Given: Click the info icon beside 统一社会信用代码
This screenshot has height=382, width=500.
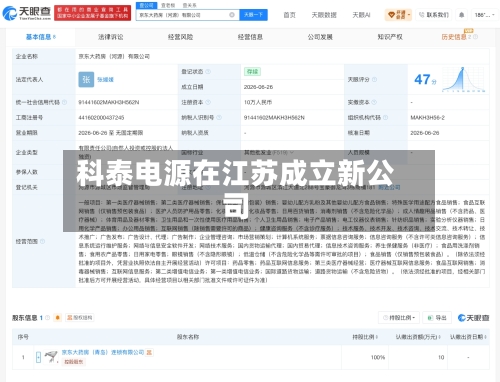Looking at the screenshot, I should pos(64,102).
